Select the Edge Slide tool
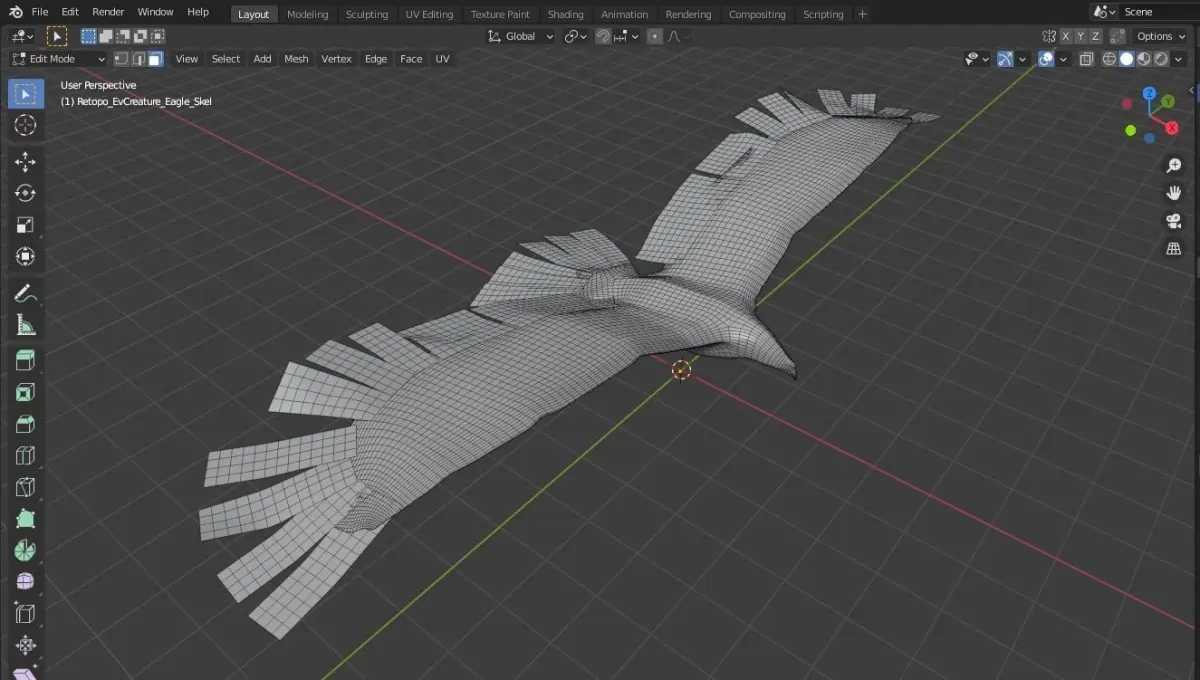The width and height of the screenshot is (1200, 680). pos(26,614)
